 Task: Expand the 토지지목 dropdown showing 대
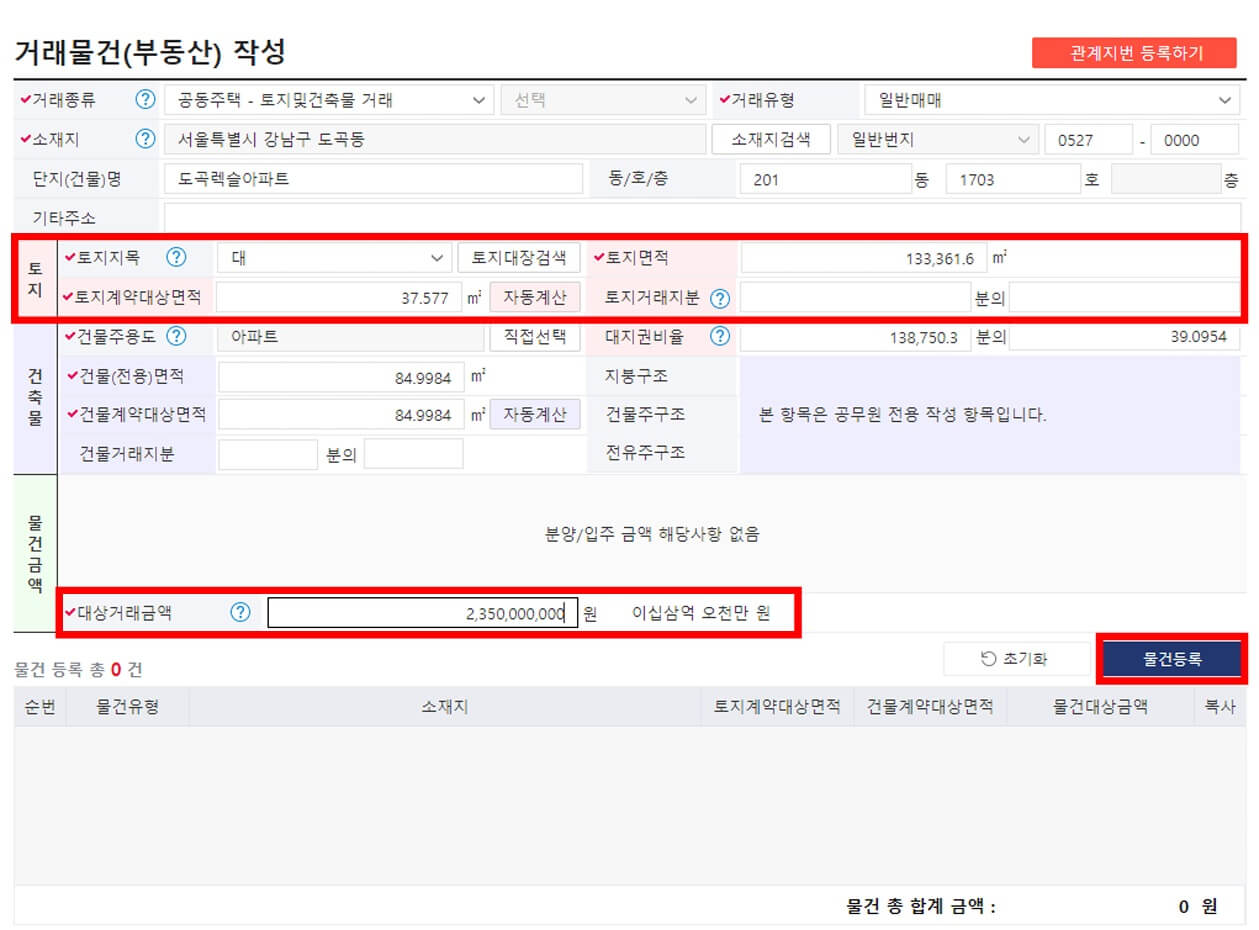click(333, 257)
